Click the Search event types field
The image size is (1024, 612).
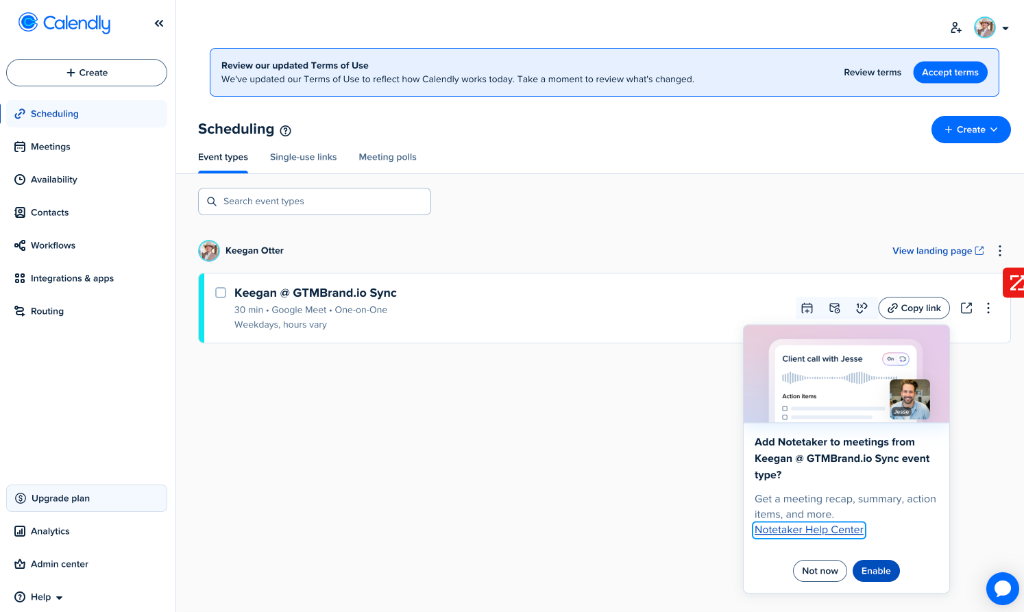314,201
